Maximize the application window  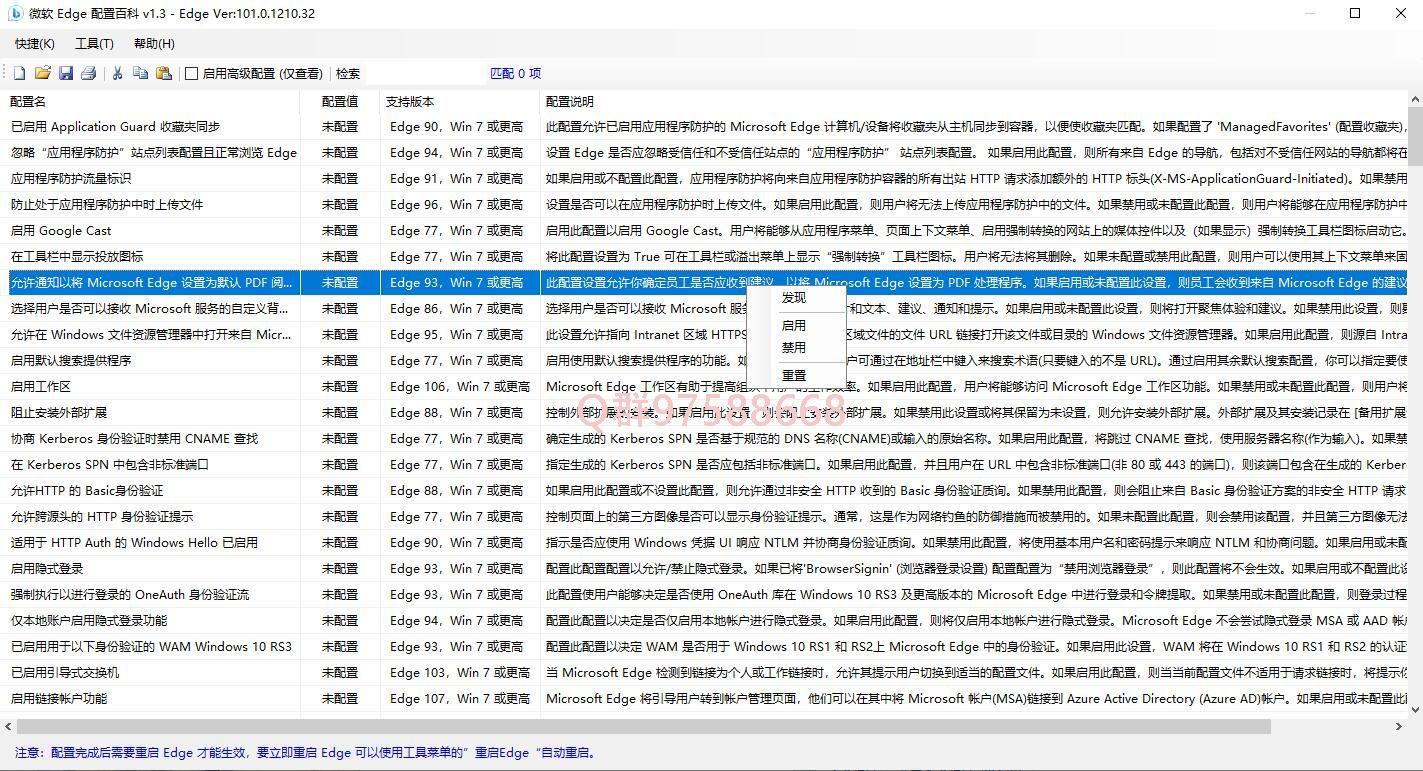[1355, 13]
